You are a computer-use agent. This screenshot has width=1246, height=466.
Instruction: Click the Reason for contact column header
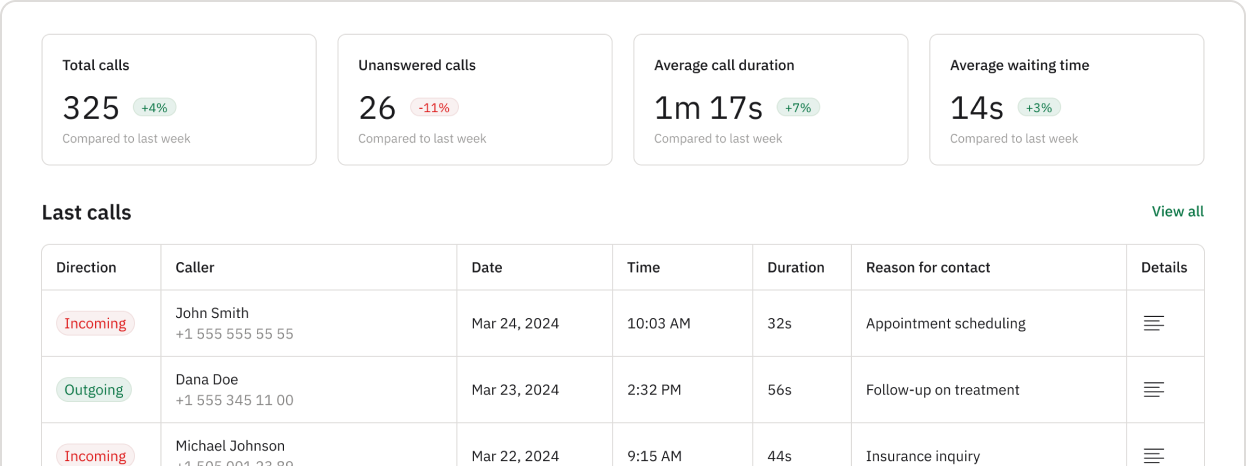(x=928, y=267)
